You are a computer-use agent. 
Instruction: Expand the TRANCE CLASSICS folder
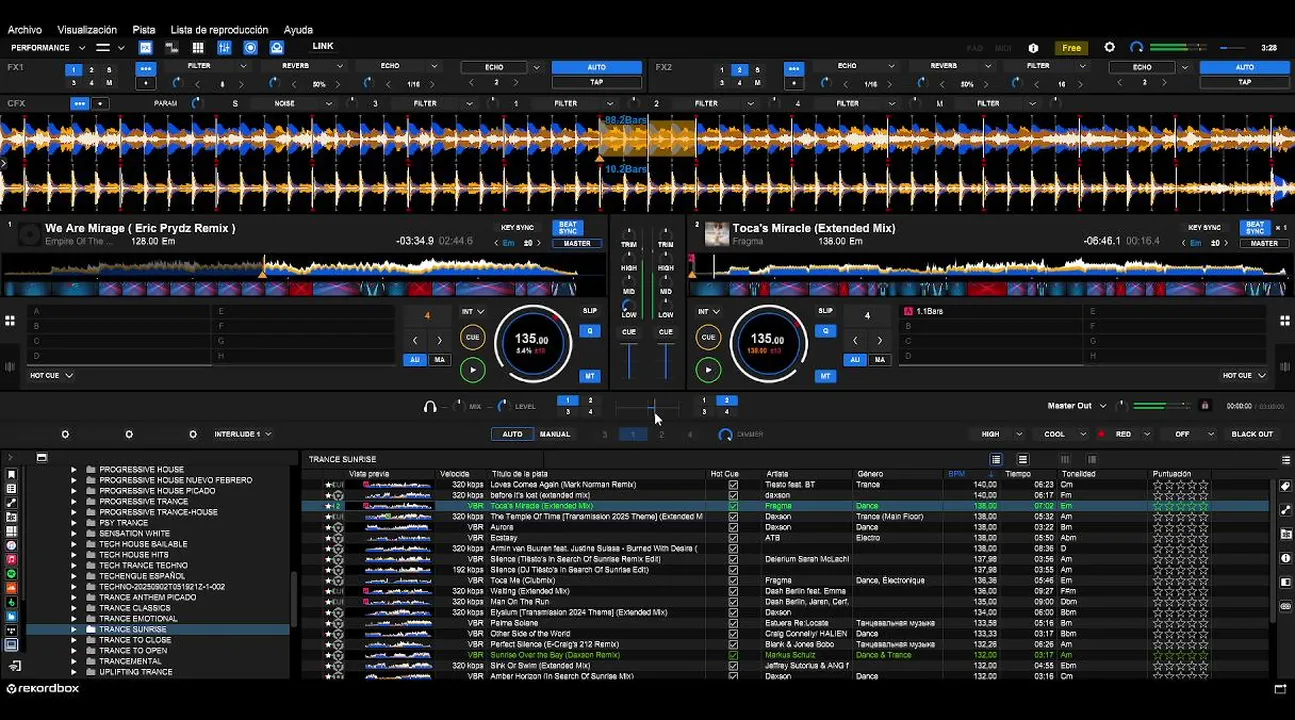point(73,608)
